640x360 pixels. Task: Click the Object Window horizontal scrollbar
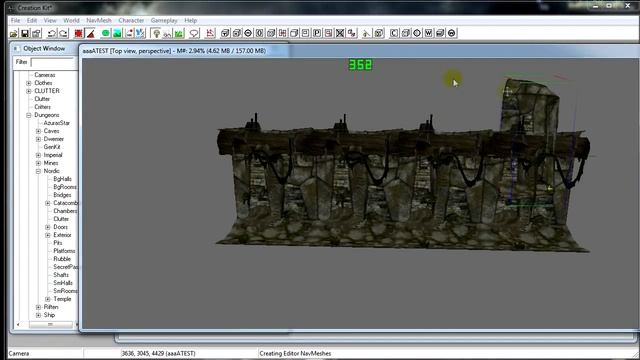click(47, 324)
